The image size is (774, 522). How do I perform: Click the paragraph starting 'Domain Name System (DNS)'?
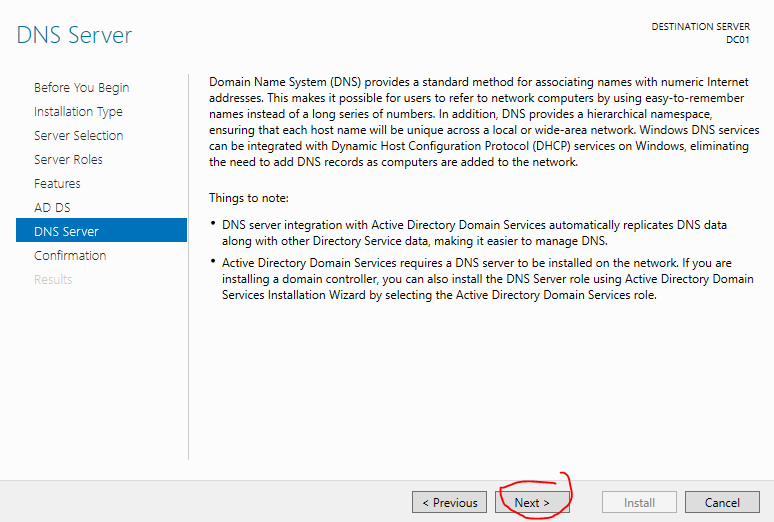484,122
